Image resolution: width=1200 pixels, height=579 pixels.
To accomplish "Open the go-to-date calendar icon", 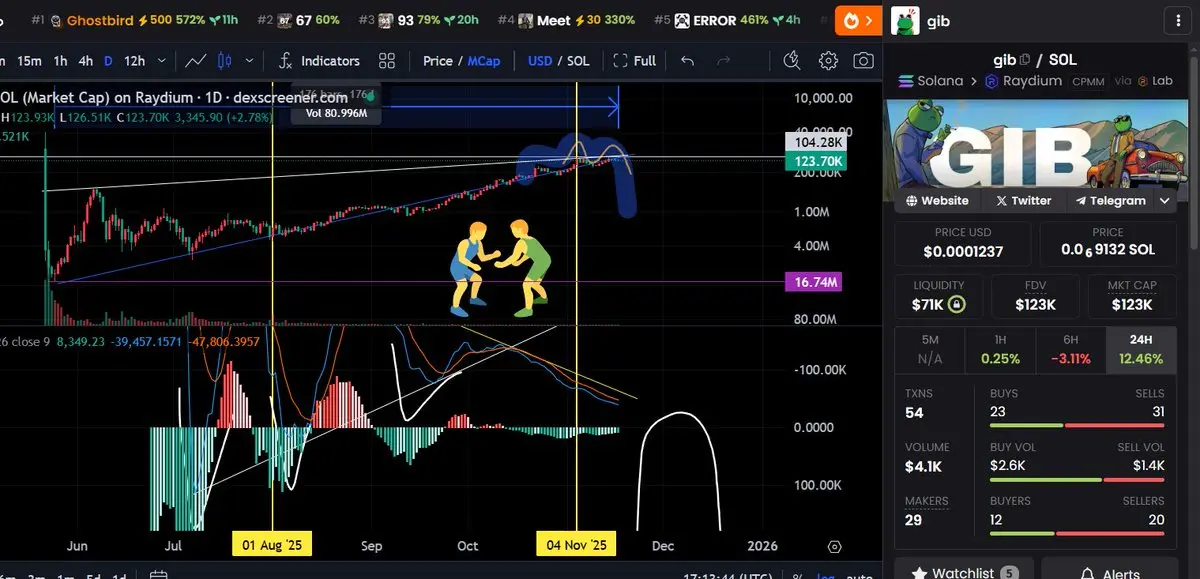I will [x=158, y=575].
